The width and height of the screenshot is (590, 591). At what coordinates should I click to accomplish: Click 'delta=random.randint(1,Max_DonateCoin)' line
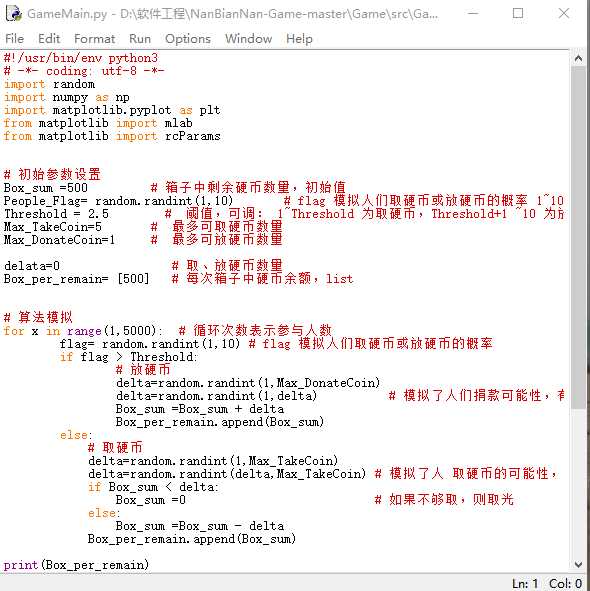(248, 383)
